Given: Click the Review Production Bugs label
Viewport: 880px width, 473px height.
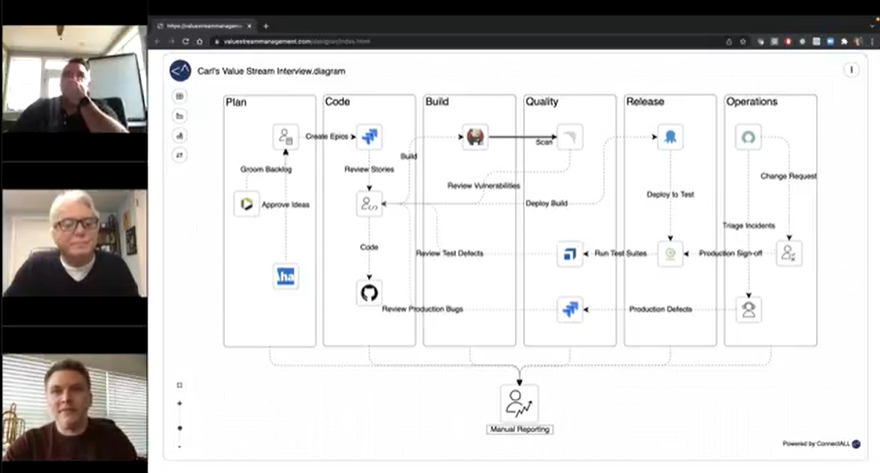Looking at the screenshot, I should point(422,309).
